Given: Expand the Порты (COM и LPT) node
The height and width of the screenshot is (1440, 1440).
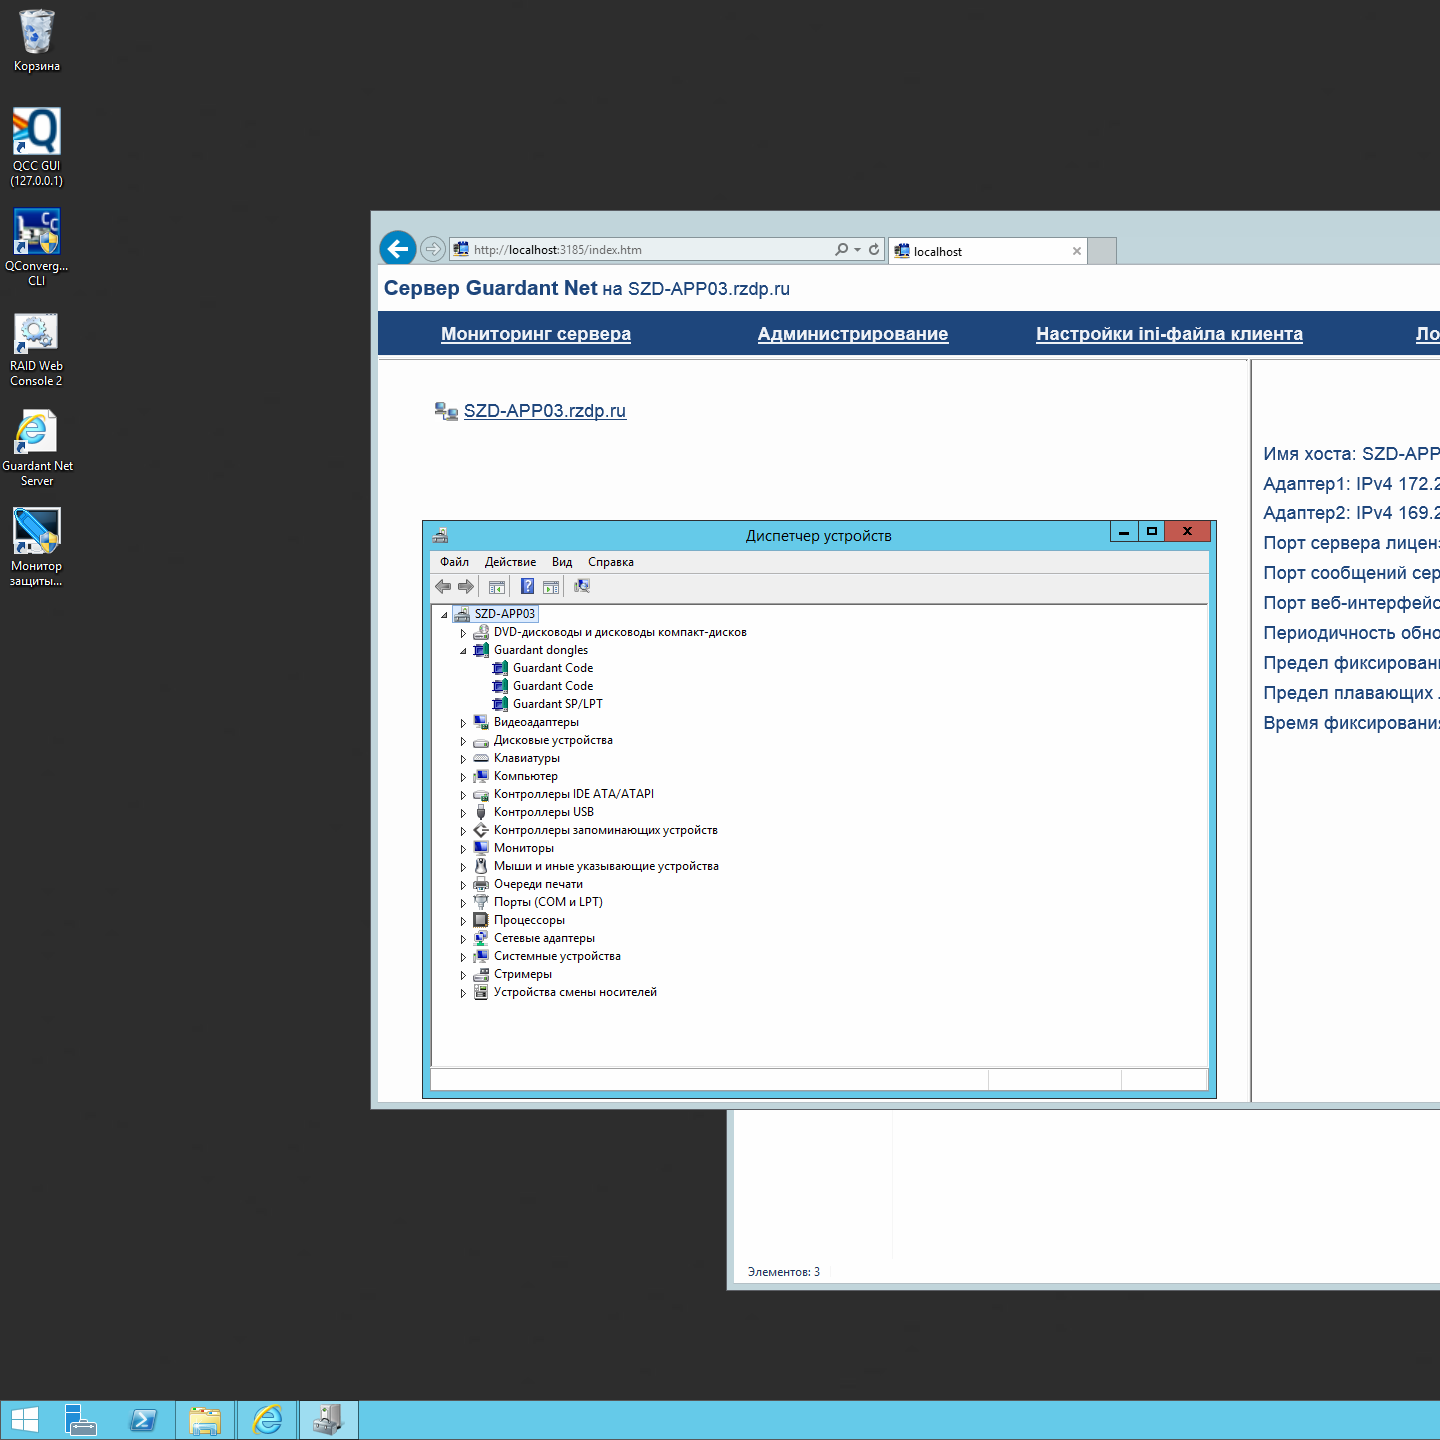Looking at the screenshot, I should click(463, 903).
